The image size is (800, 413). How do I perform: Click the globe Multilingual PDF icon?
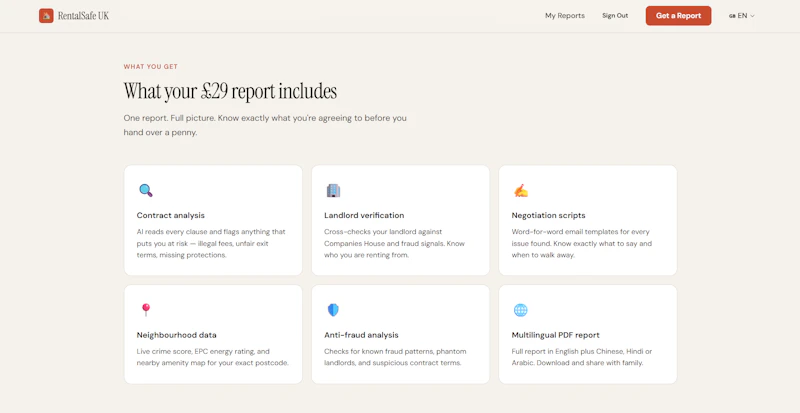coord(520,310)
